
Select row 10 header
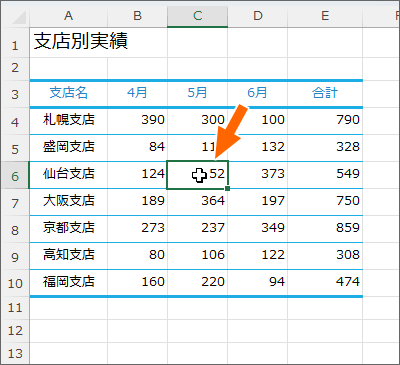pyautogui.click(x=15, y=283)
